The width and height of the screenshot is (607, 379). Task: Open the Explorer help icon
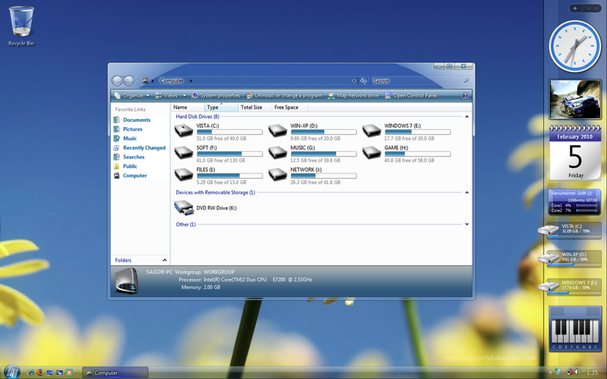(465, 96)
